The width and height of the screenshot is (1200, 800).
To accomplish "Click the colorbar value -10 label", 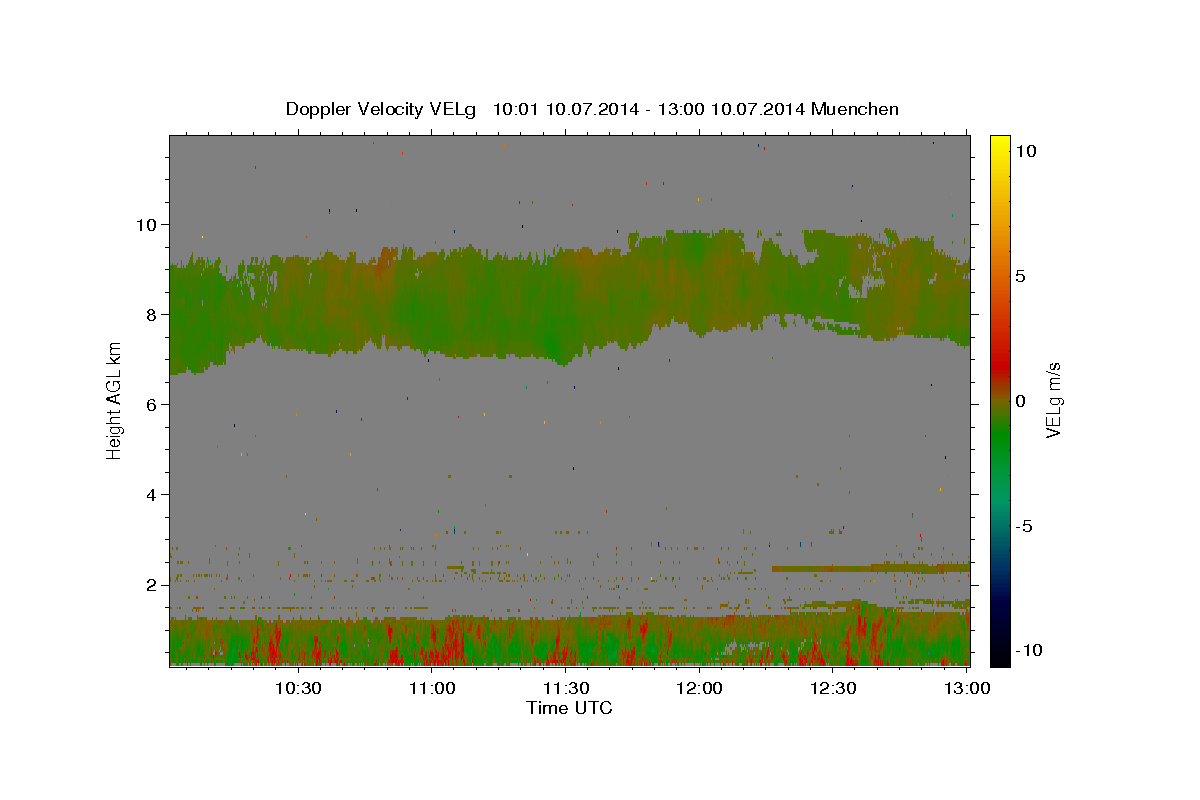I will point(1028,651).
